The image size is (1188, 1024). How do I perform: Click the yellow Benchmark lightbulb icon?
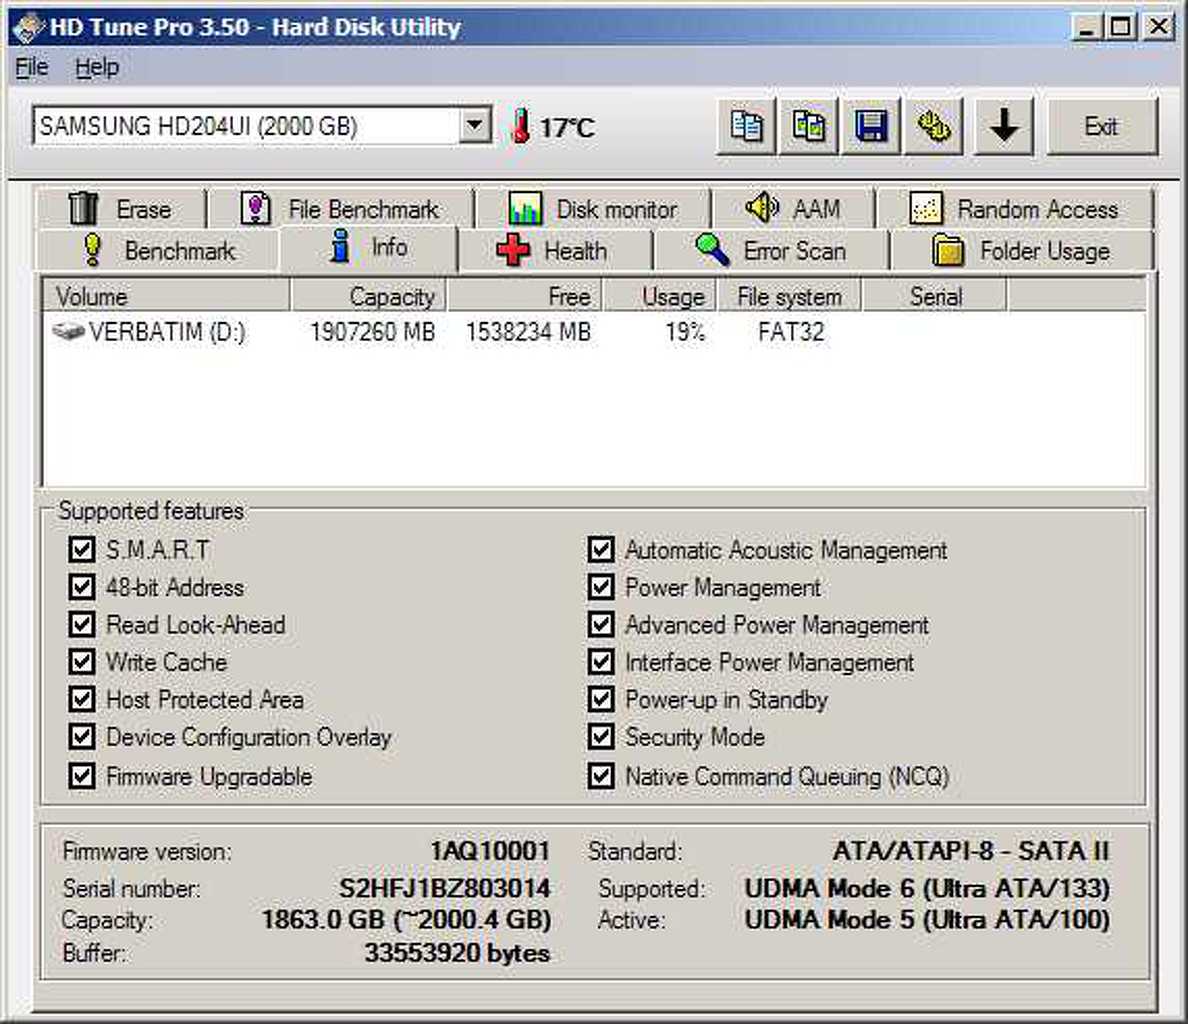pos(92,250)
